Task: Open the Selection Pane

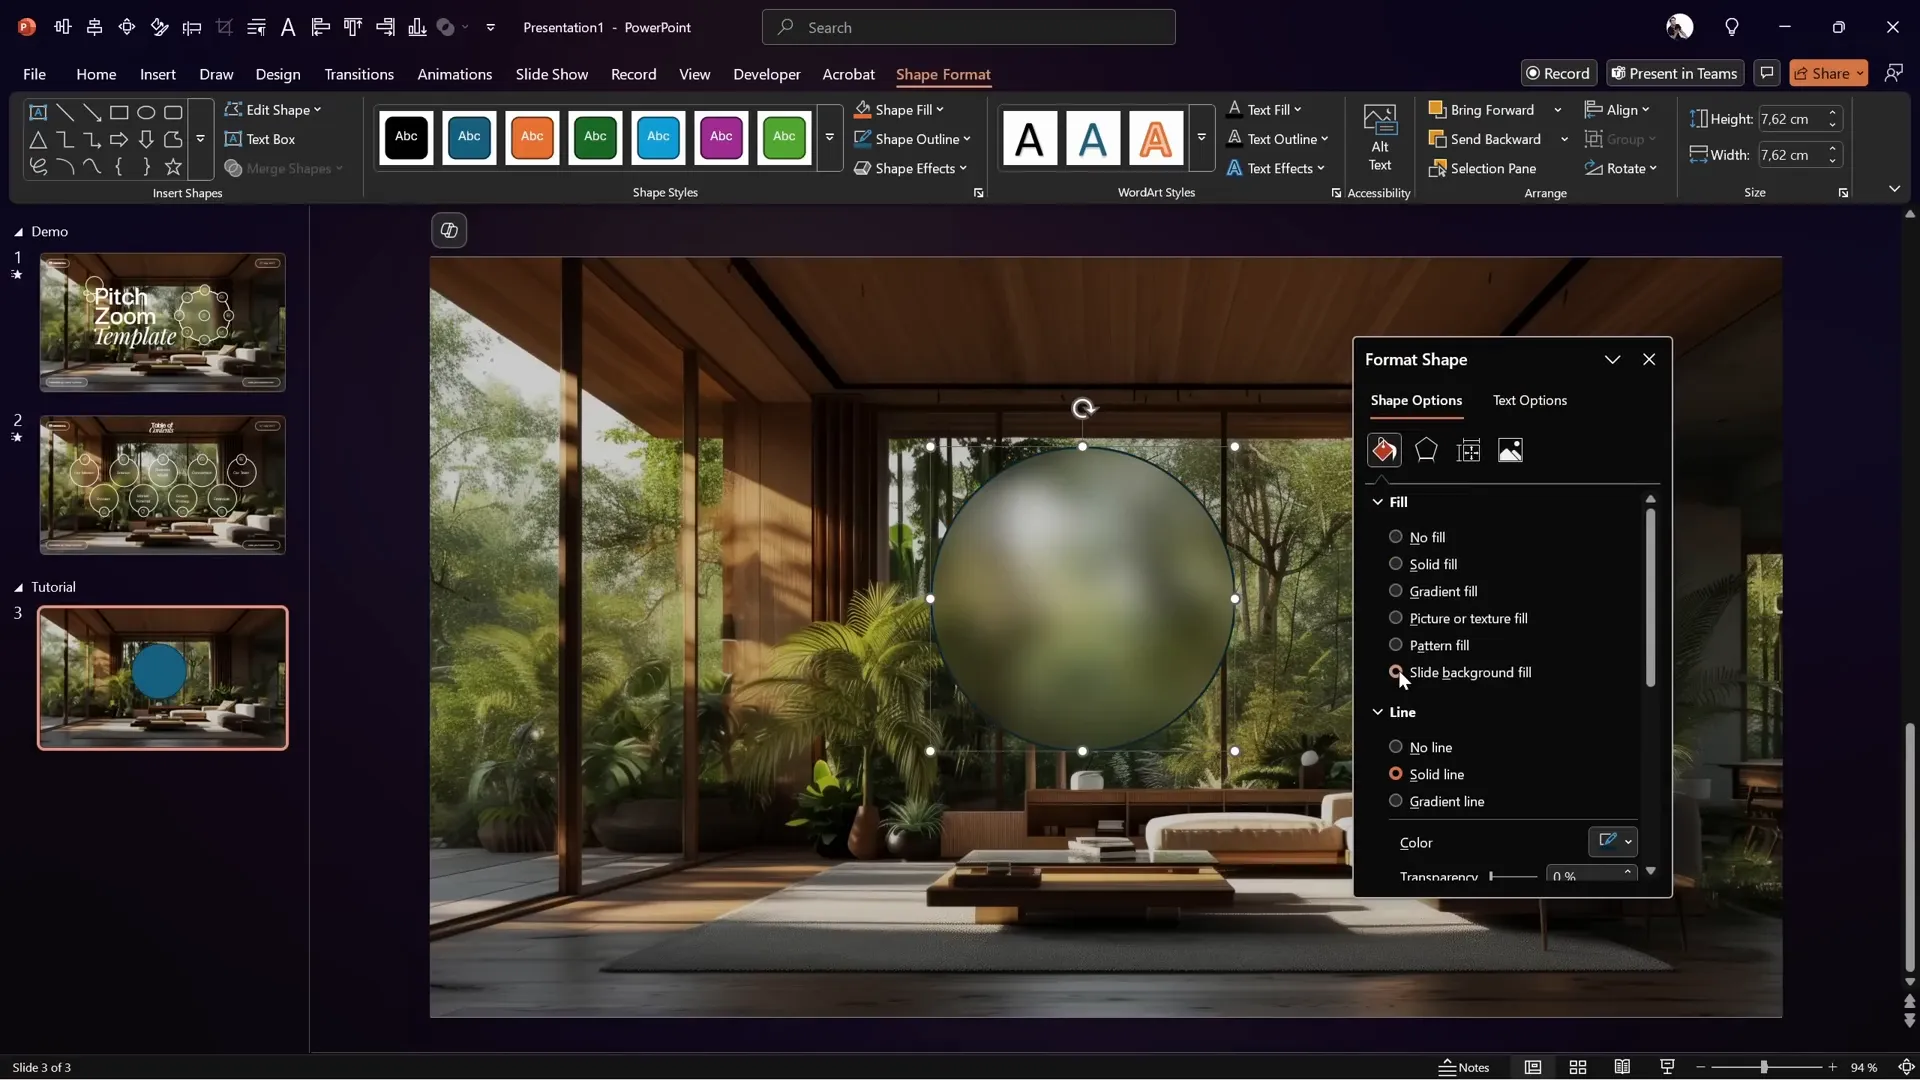Action: (x=1484, y=168)
